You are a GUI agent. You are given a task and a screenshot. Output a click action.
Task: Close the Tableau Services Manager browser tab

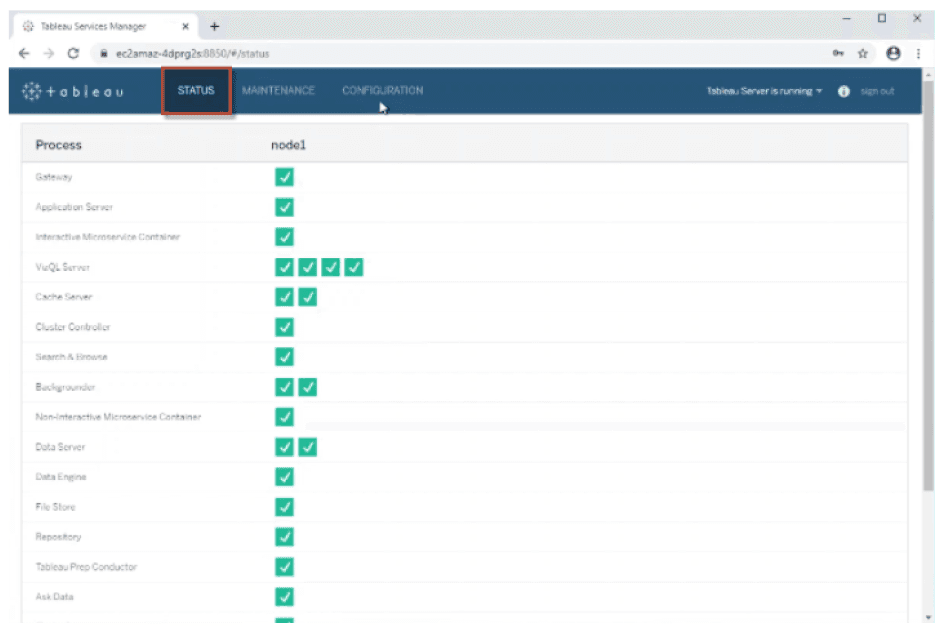point(186,26)
